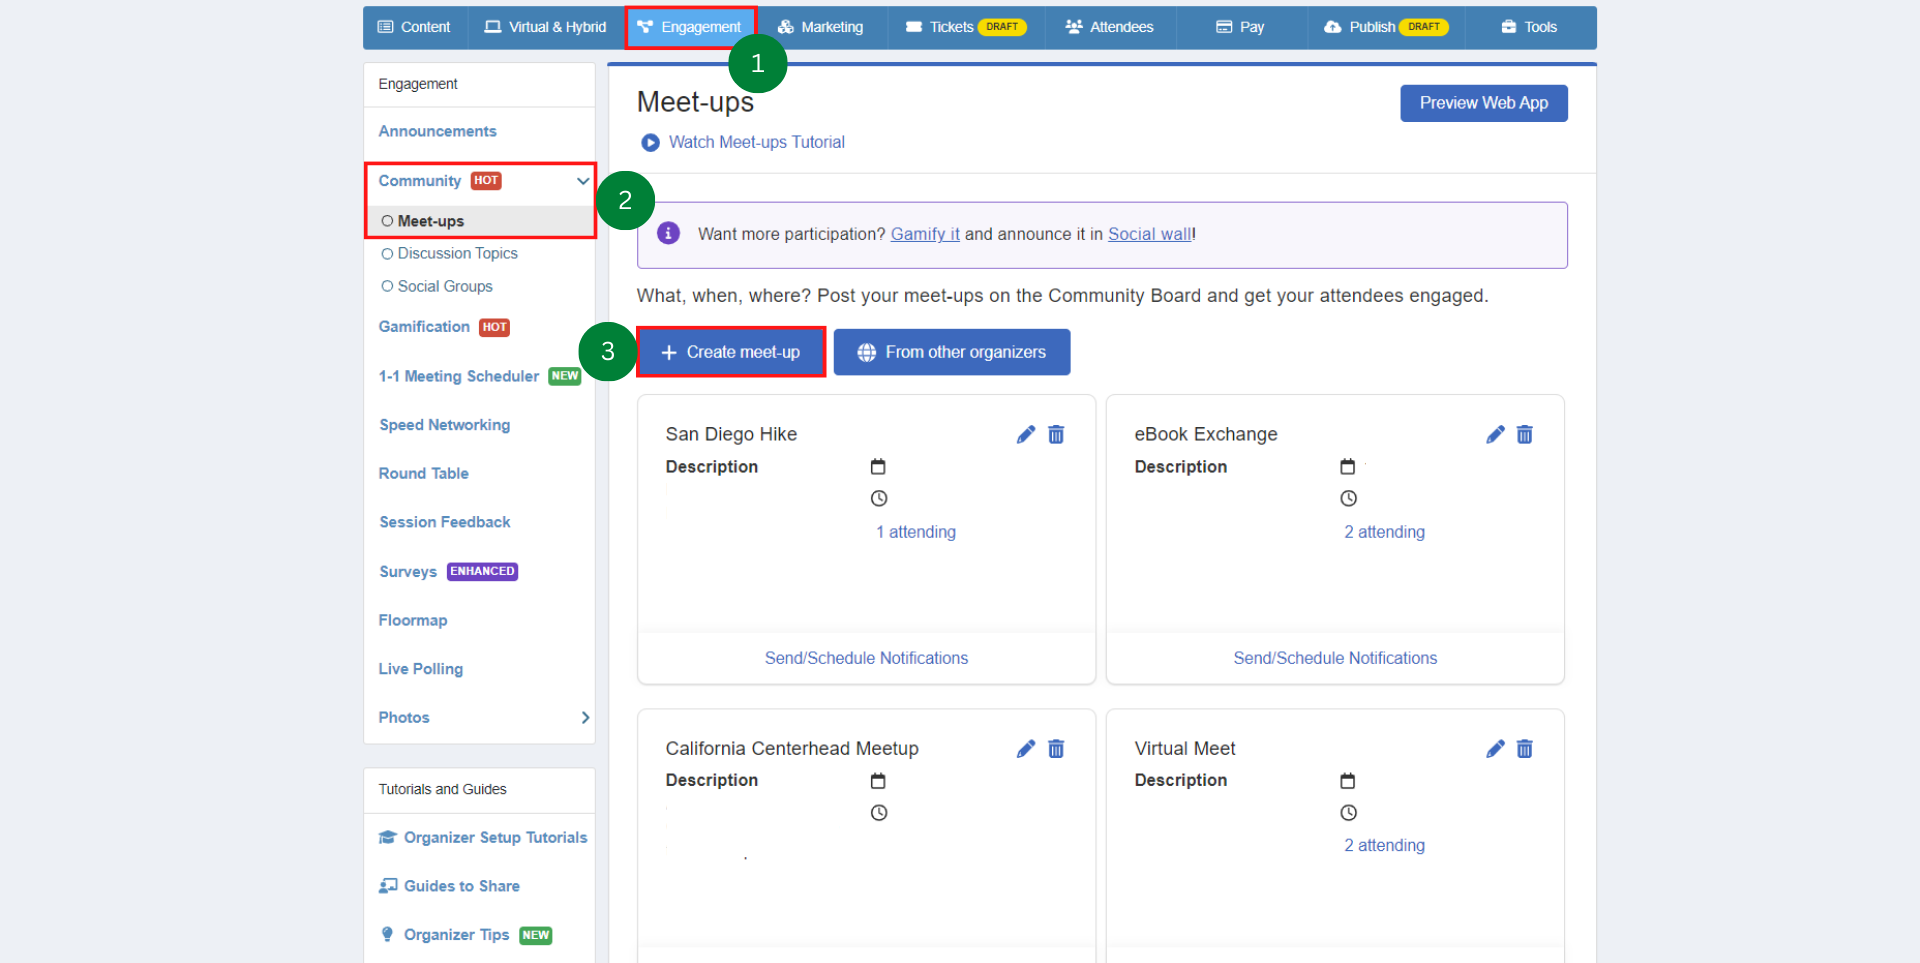Screen dimensions: 1920x963
Task: Click calendar icon on eBook Exchange
Action: (1347, 467)
